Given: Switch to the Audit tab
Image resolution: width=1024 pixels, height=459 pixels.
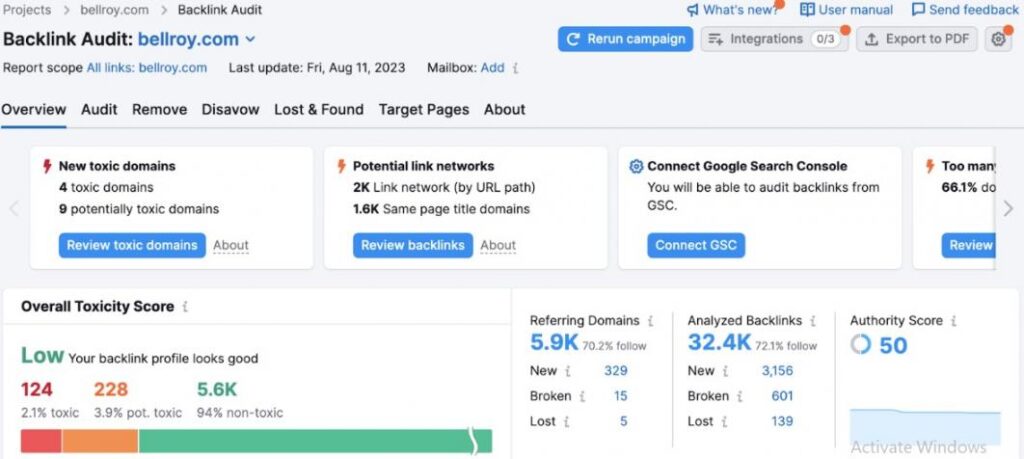Looking at the screenshot, I should tap(99, 110).
